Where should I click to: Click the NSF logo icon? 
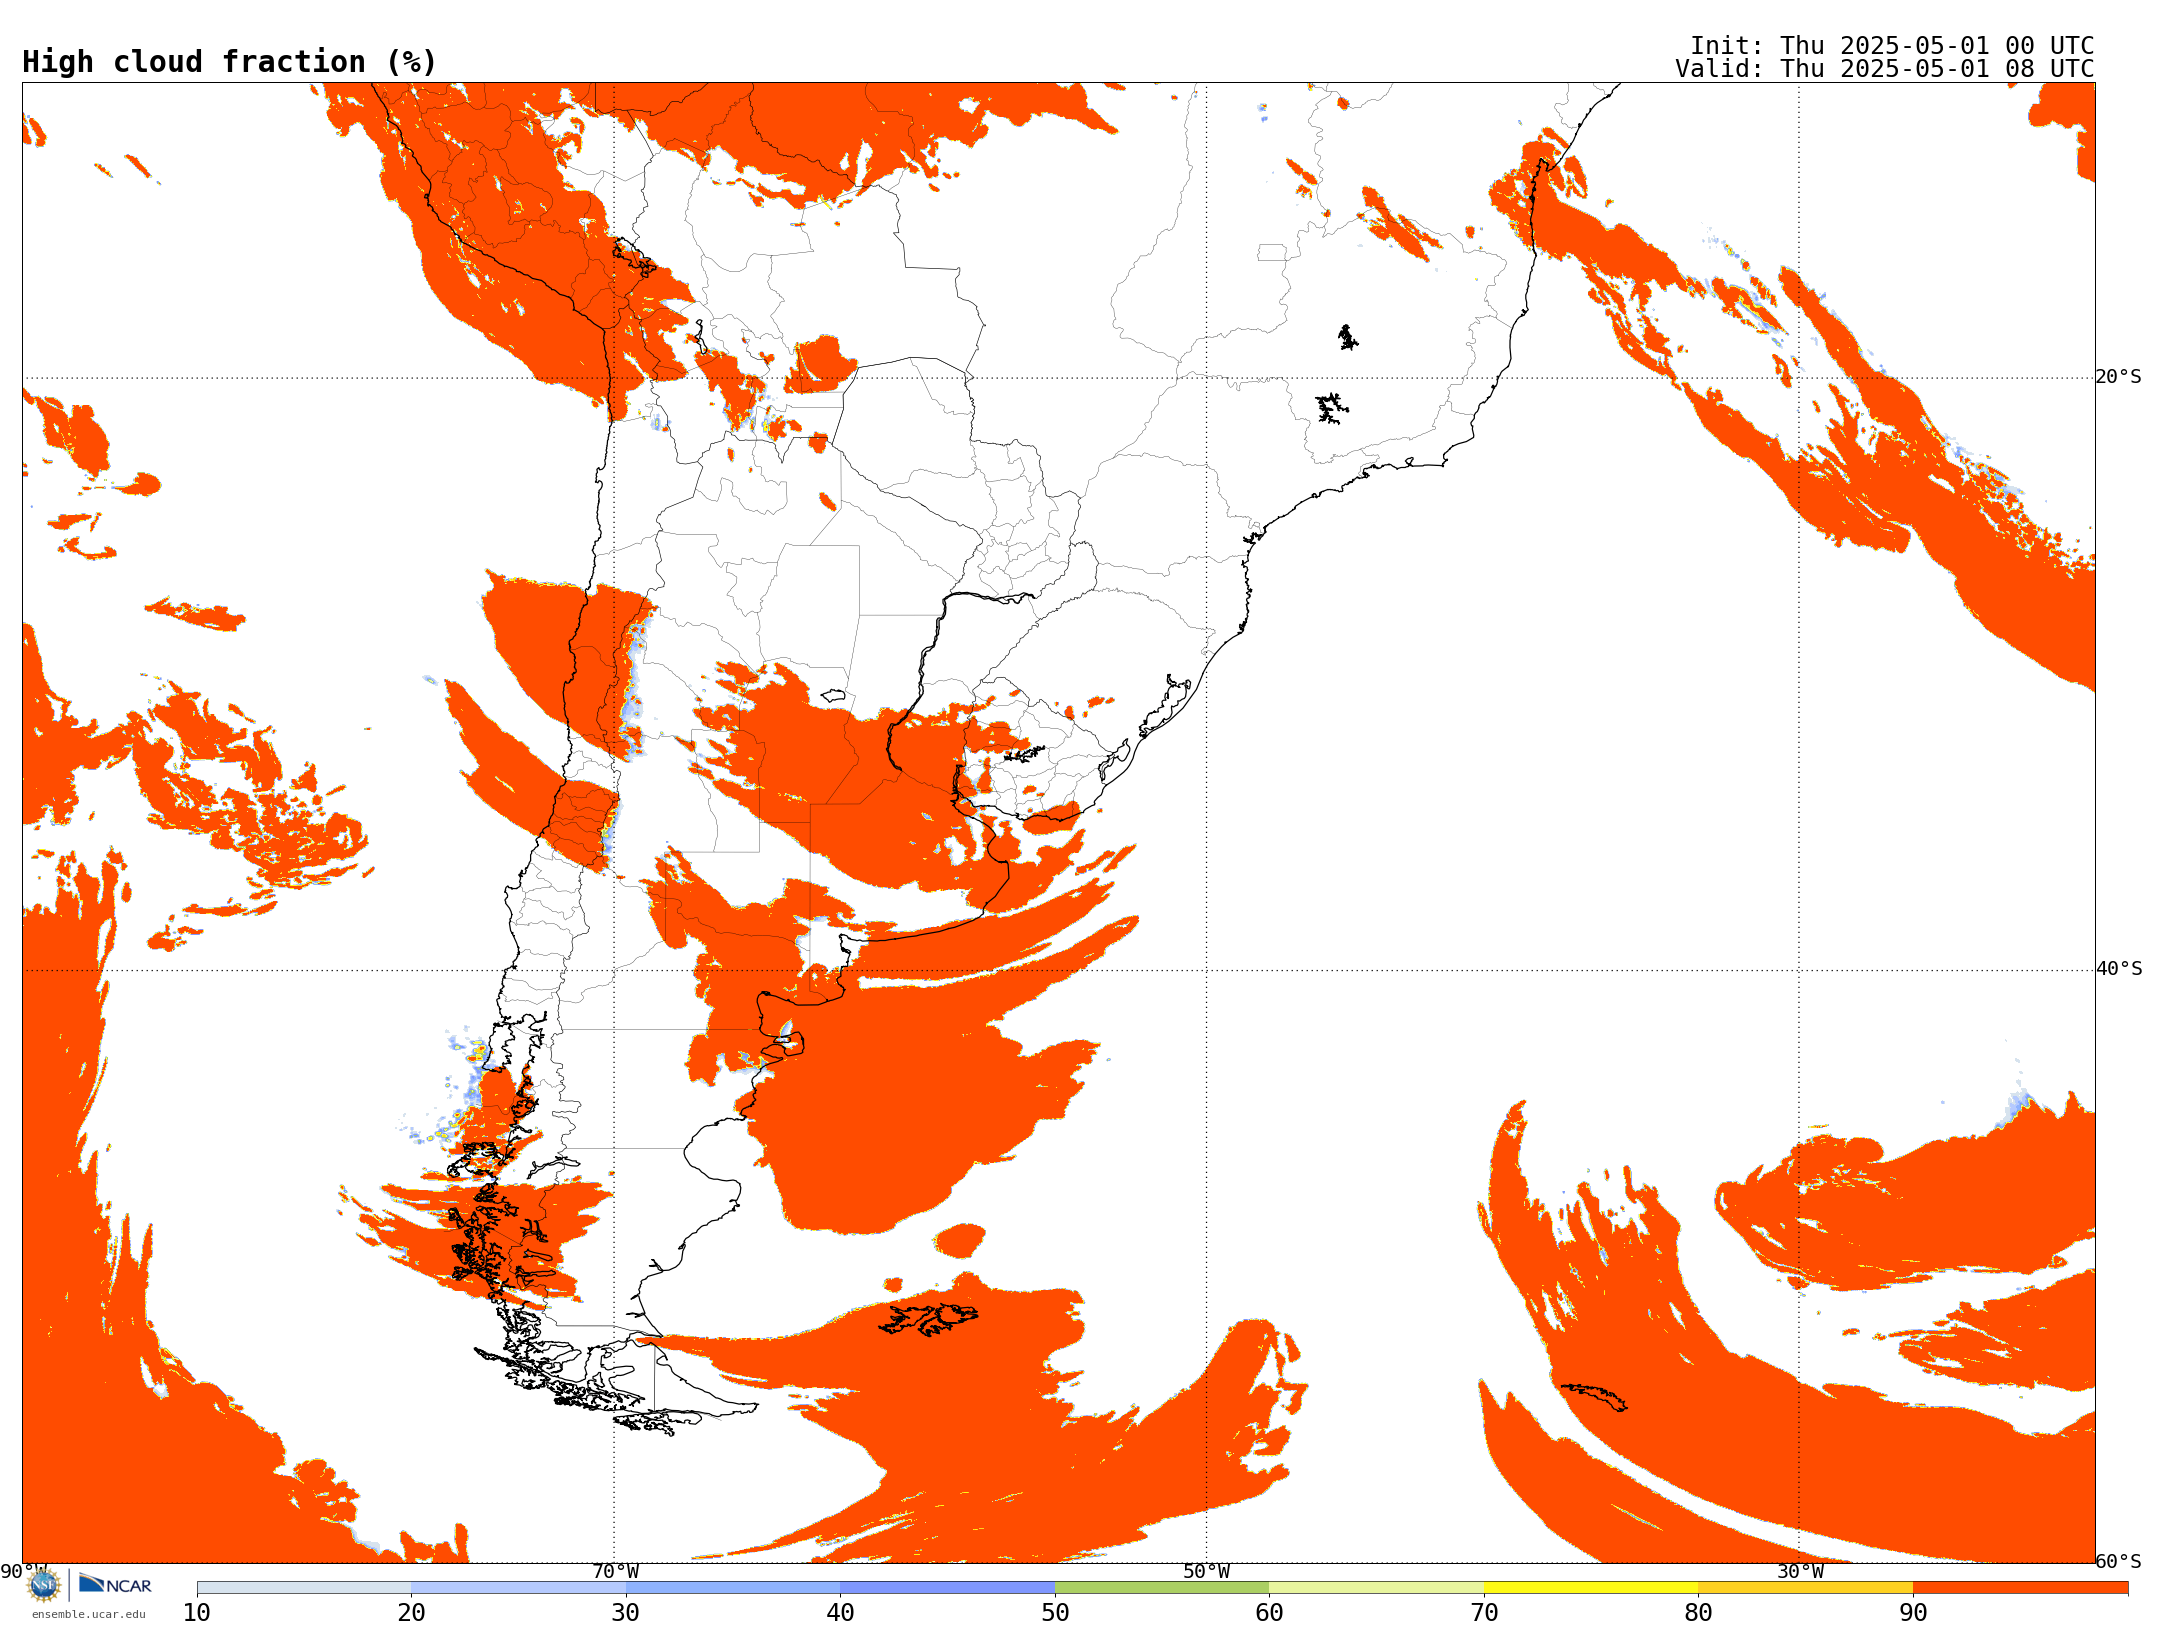44,1584
